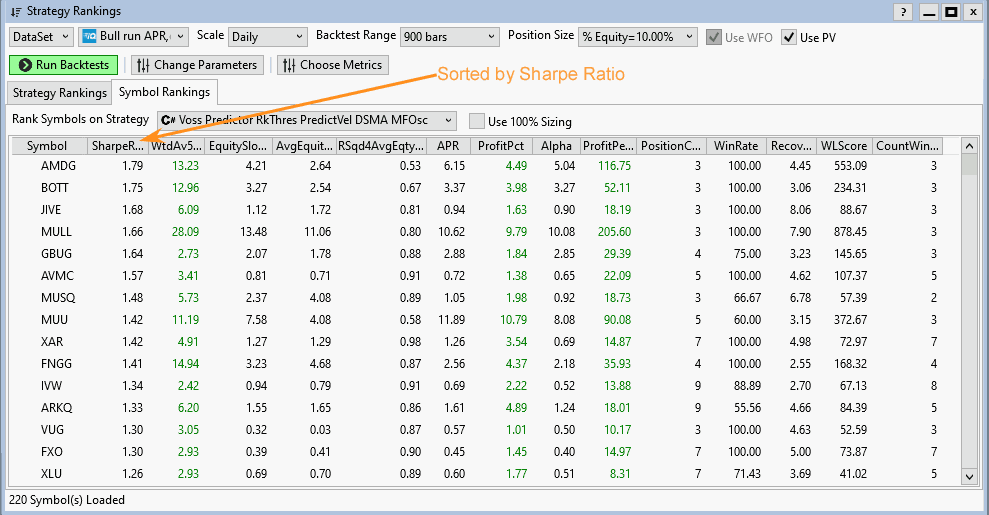Click the help question mark button
This screenshot has width=989, height=515.
click(x=904, y=12)
